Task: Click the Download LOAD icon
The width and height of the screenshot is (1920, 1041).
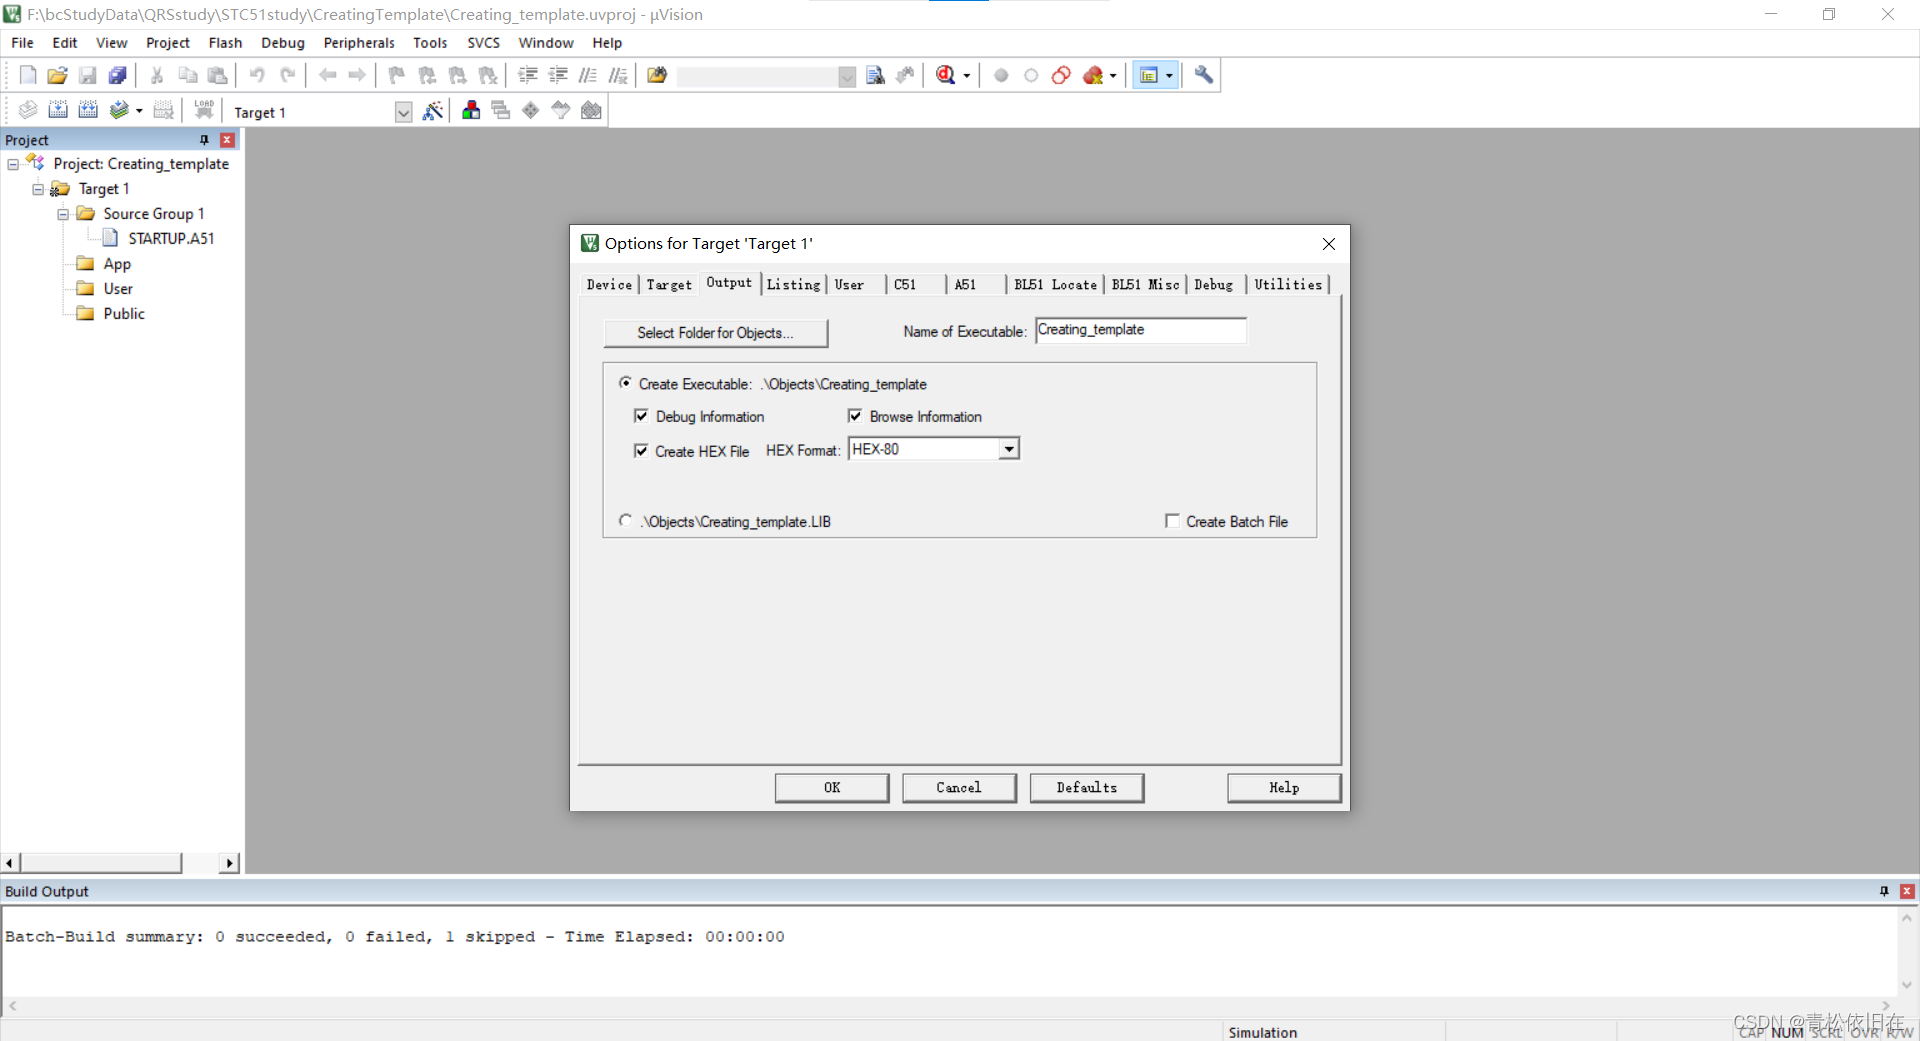Action: click(204, 110)
